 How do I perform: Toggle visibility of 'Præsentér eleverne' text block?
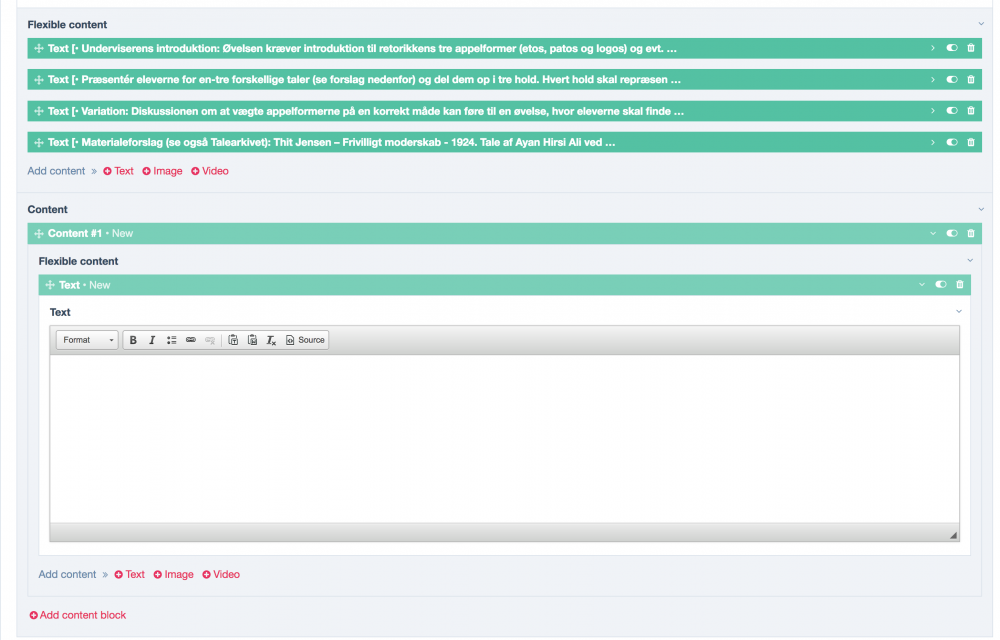[952, 79]
